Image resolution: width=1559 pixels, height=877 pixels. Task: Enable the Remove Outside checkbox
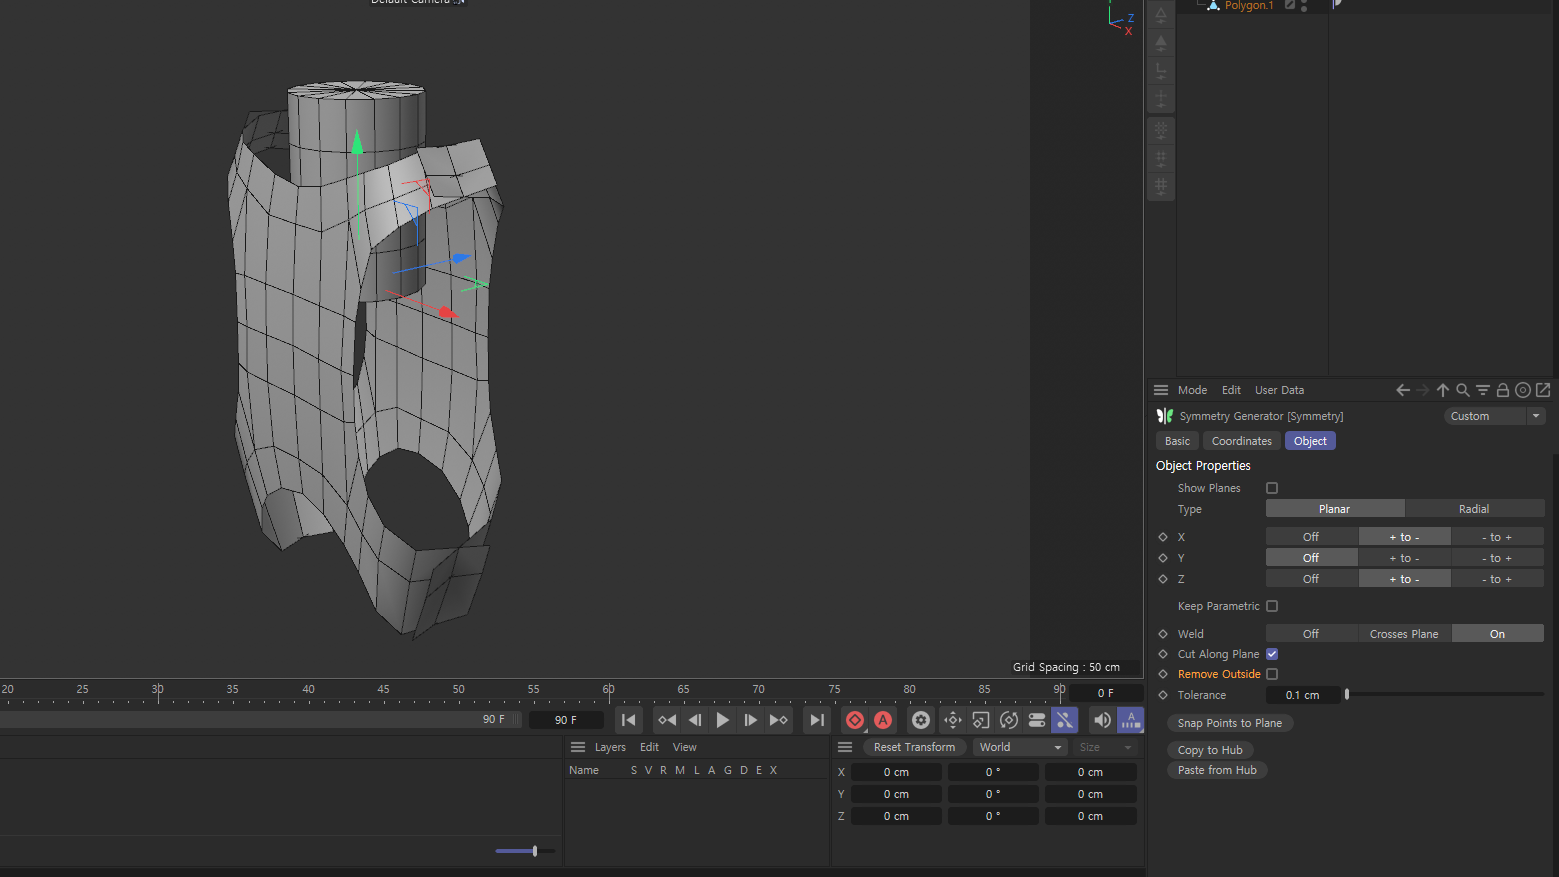pyautogui.click(x=1272, y=674)
